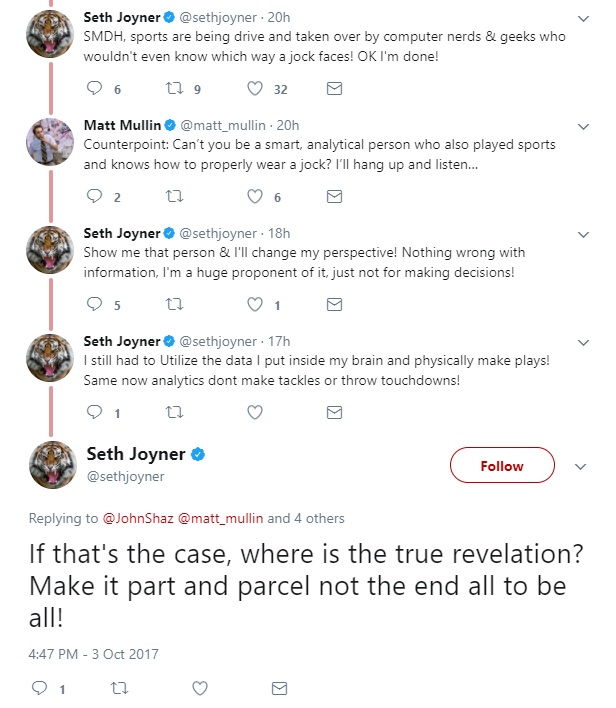Like the 'Show me that person' tweet
616x708 pixels.
coord(255,304)
